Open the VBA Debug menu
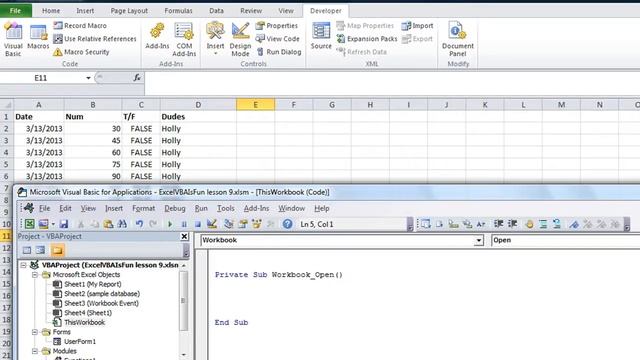Screen dimensions: 640x360 click(x=175, y=208)
